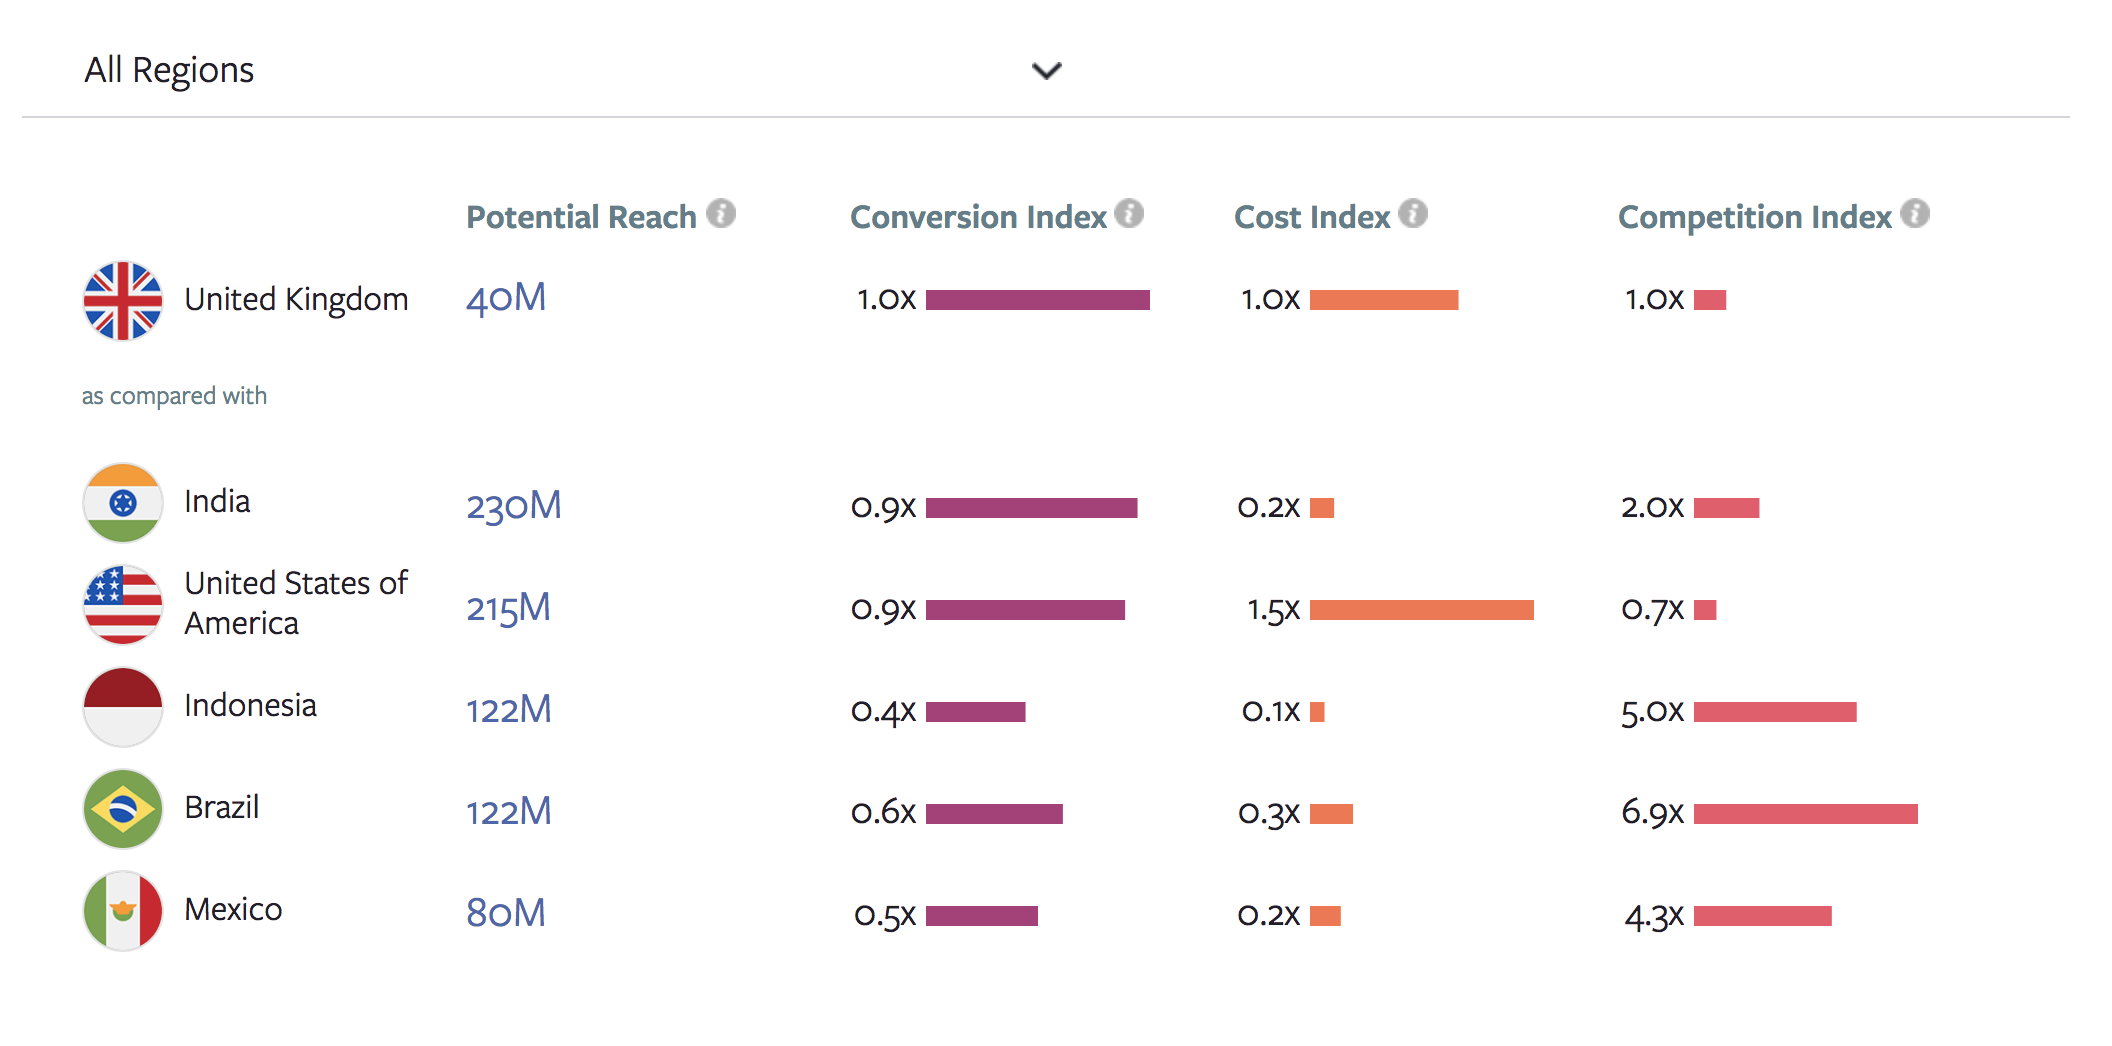The width and height of the screenshot is (2112, 1046).
Task: Click the USA 1.5x cost index bar
Action: pos(1421,610)
